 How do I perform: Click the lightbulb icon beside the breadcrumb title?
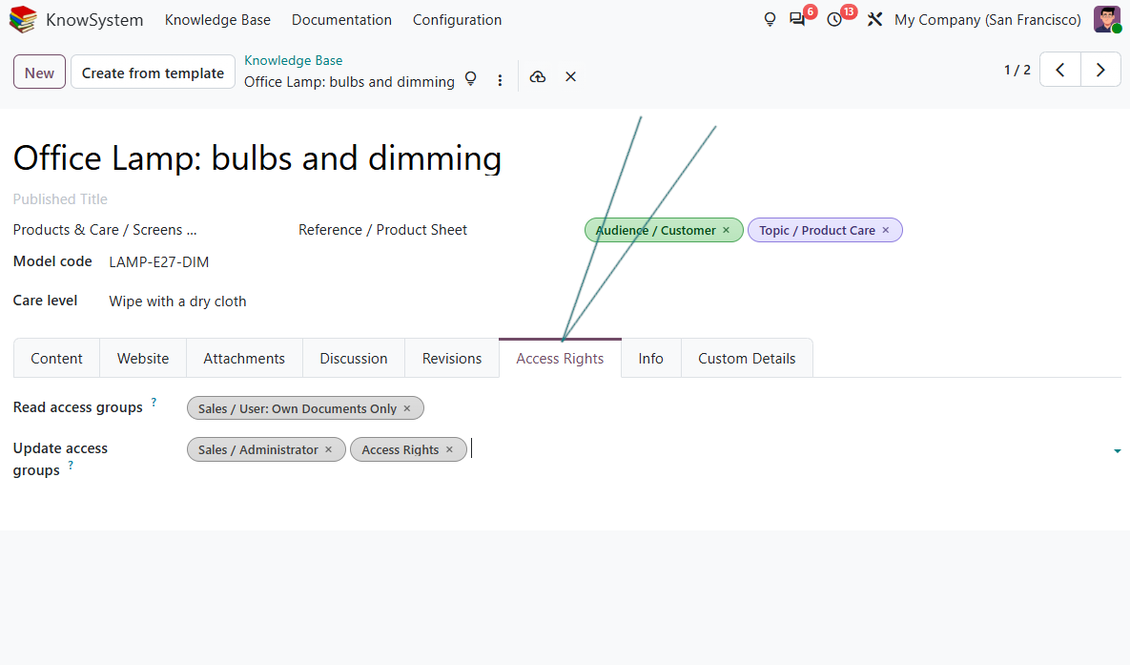click(x=471, y=79)
